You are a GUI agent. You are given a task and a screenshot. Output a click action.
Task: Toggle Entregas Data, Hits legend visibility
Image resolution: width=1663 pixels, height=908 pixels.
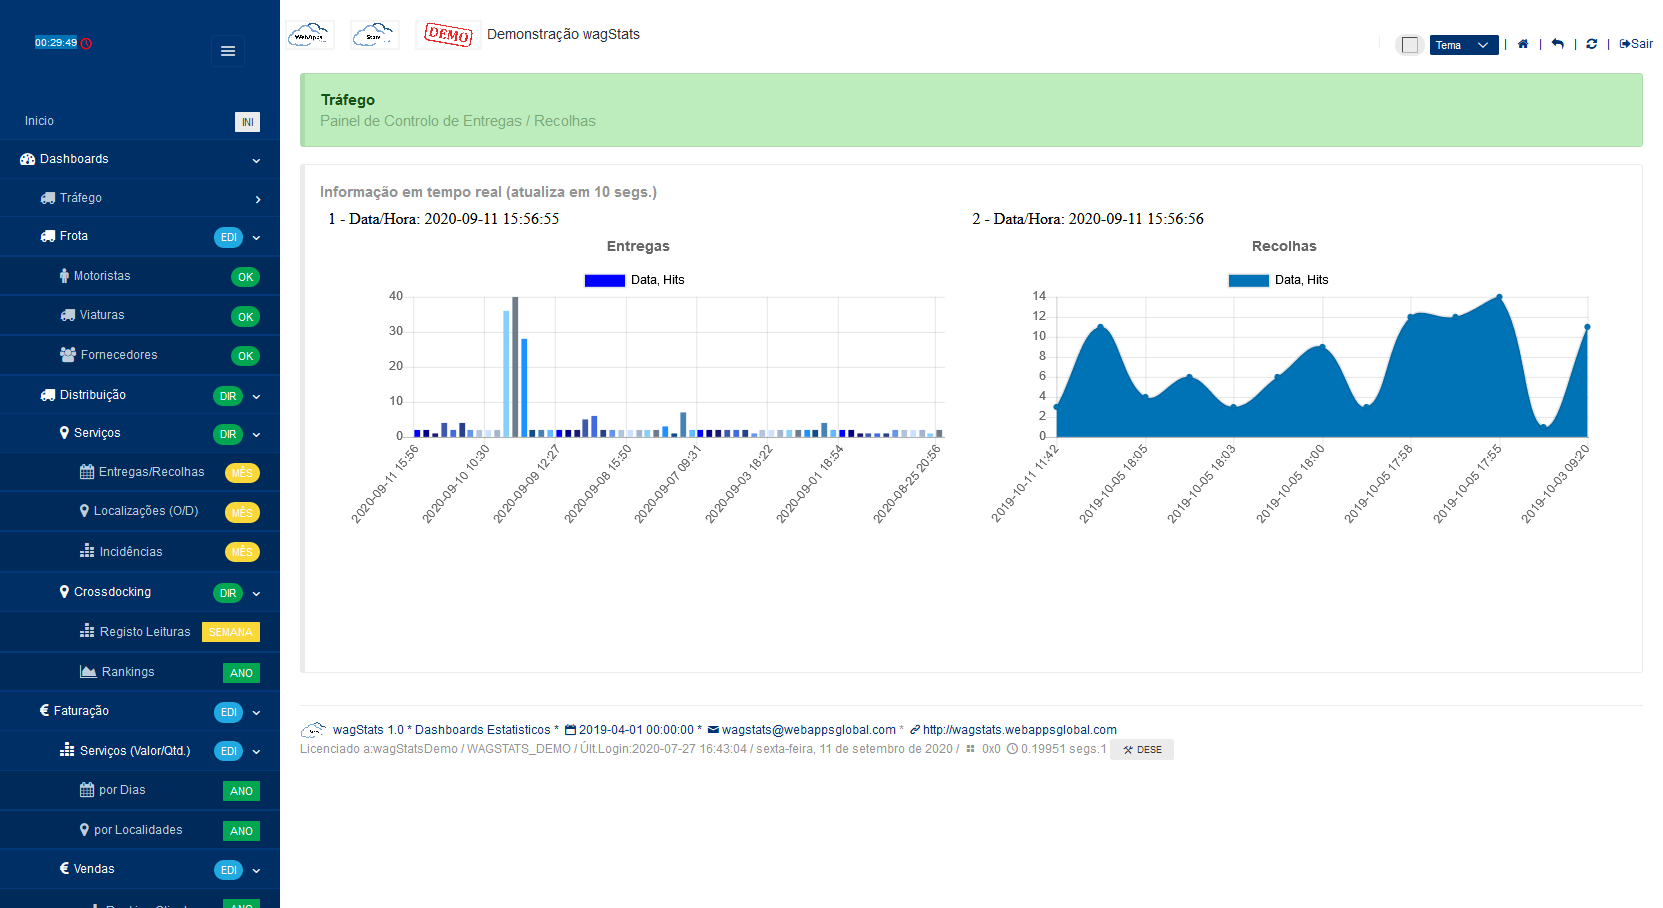click(635, 280)
